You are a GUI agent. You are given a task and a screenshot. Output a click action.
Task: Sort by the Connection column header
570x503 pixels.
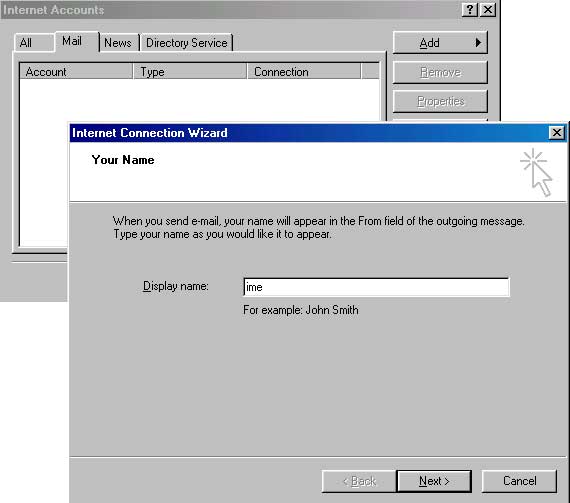click(x=304, y=72)
